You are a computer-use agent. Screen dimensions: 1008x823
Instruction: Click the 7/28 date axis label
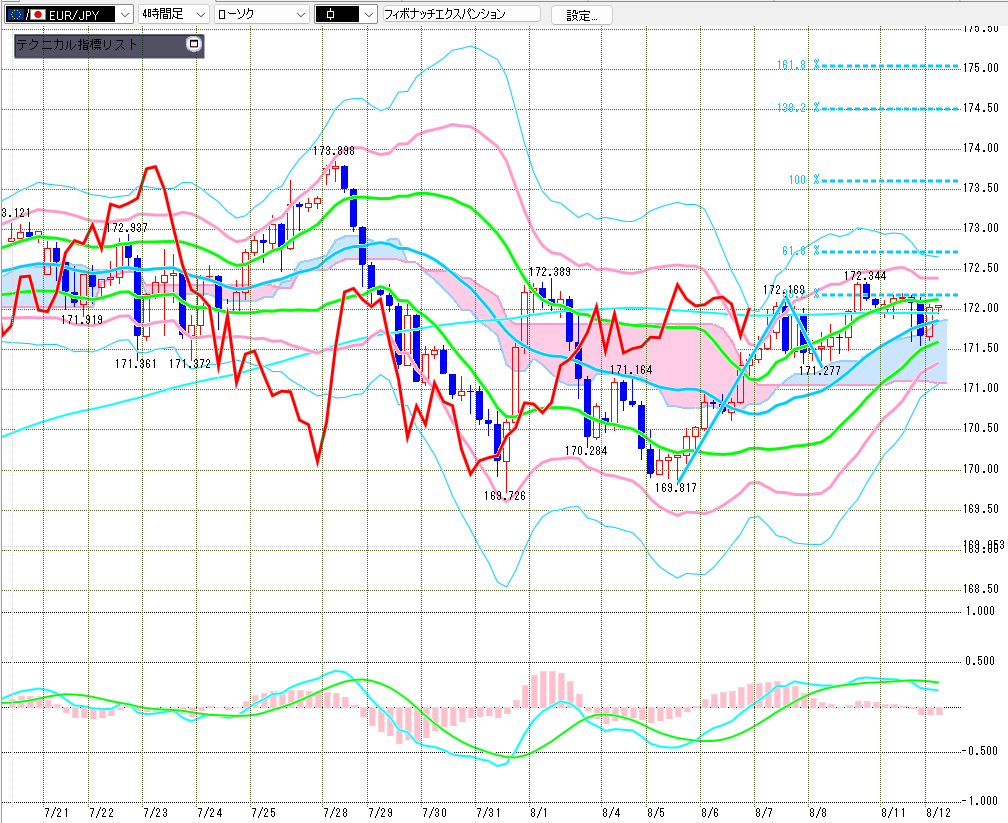(336, 813)
